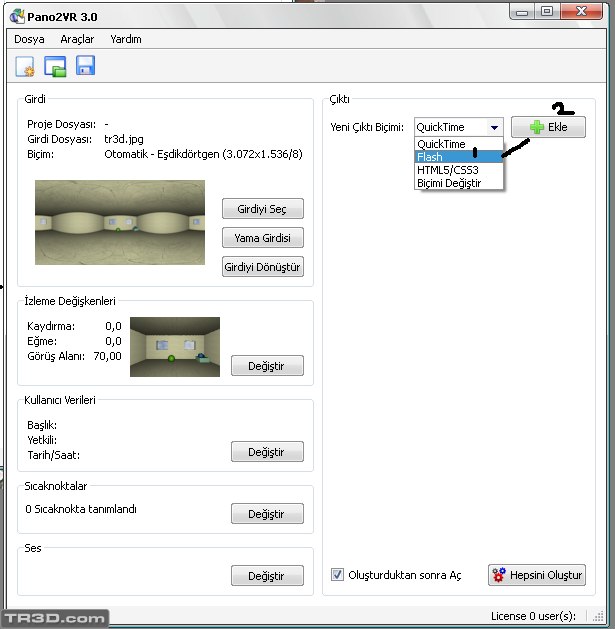Click the Hepsini Oluştur button
The image size is (615, 629).
537,575
